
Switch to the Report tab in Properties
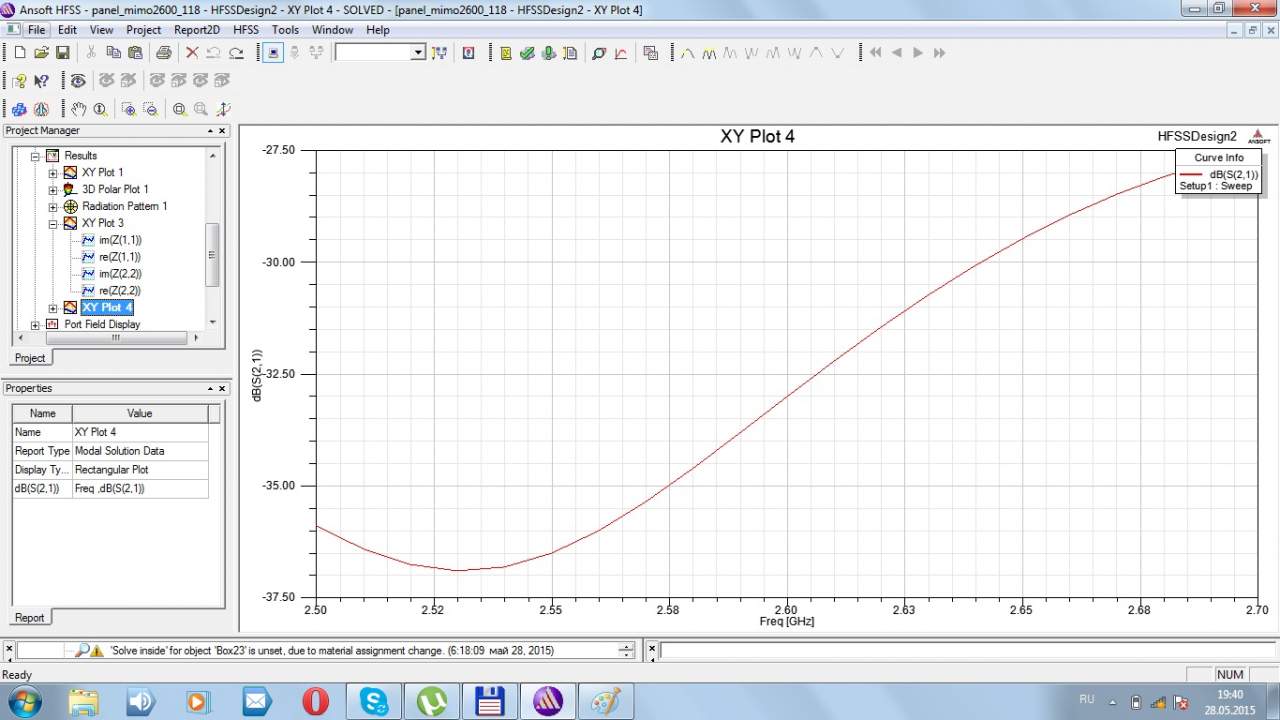click(29, 617)
